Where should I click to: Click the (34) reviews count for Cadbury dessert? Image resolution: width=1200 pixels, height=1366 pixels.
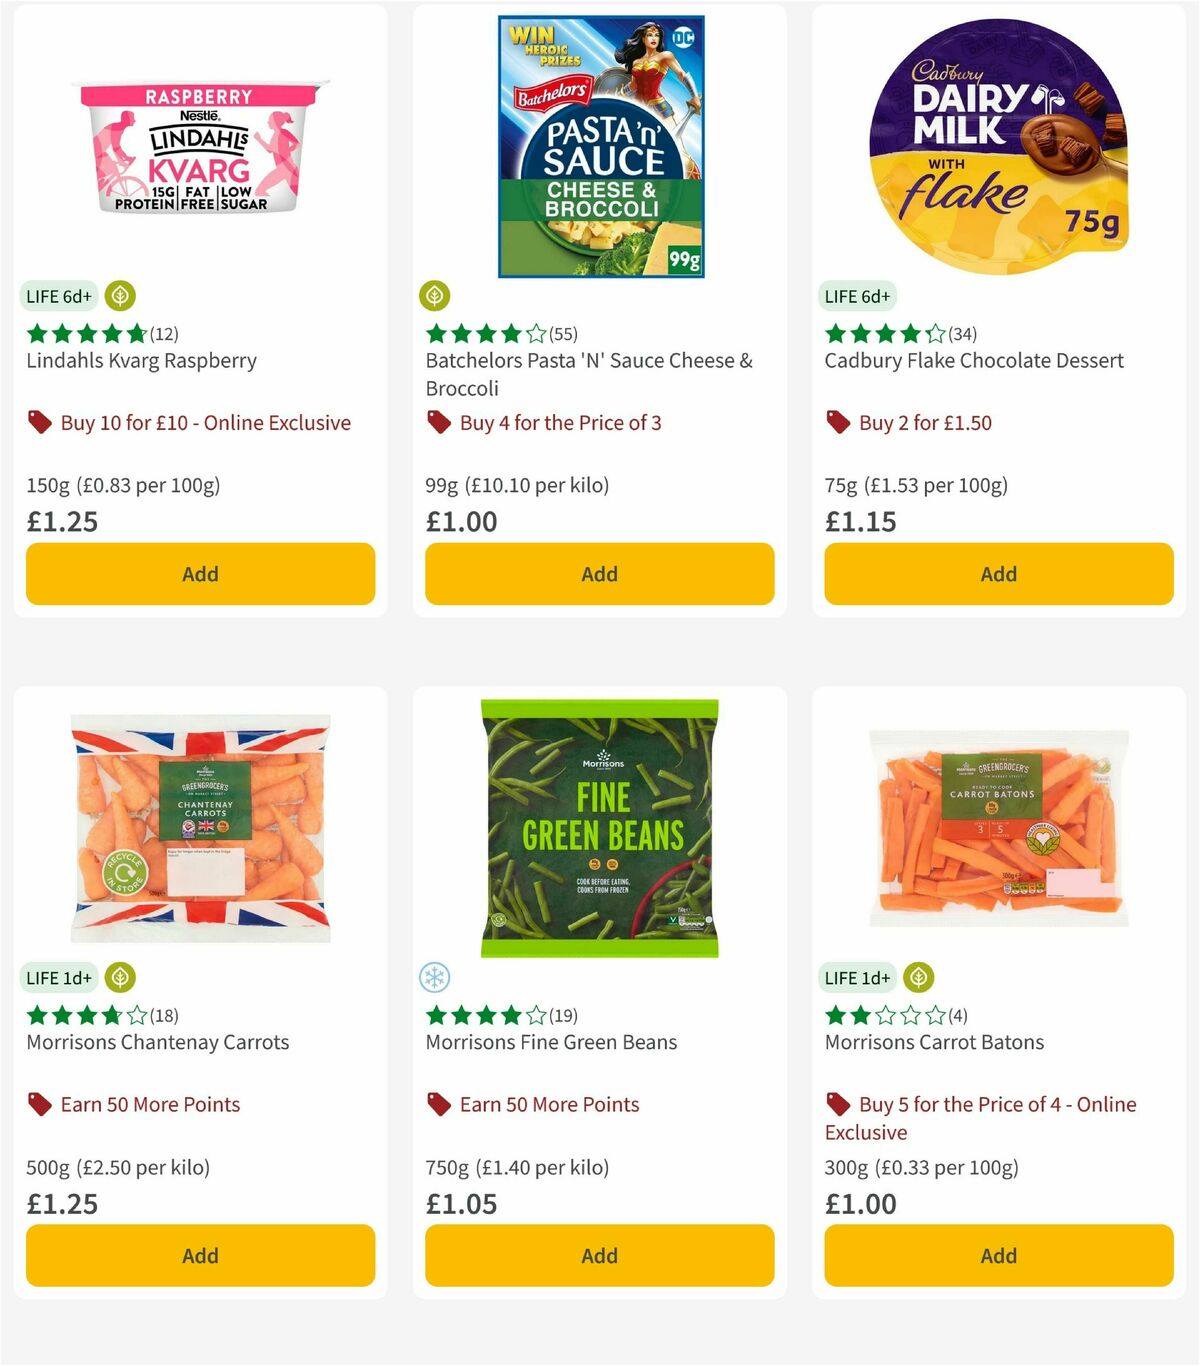[x=964, y=335]
